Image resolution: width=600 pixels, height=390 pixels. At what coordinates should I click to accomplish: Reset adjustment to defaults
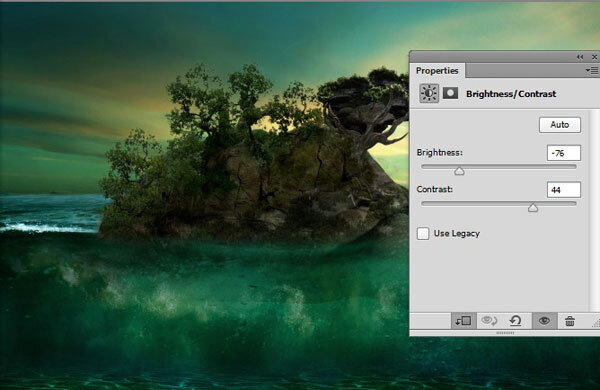click(x=515, y=321)
